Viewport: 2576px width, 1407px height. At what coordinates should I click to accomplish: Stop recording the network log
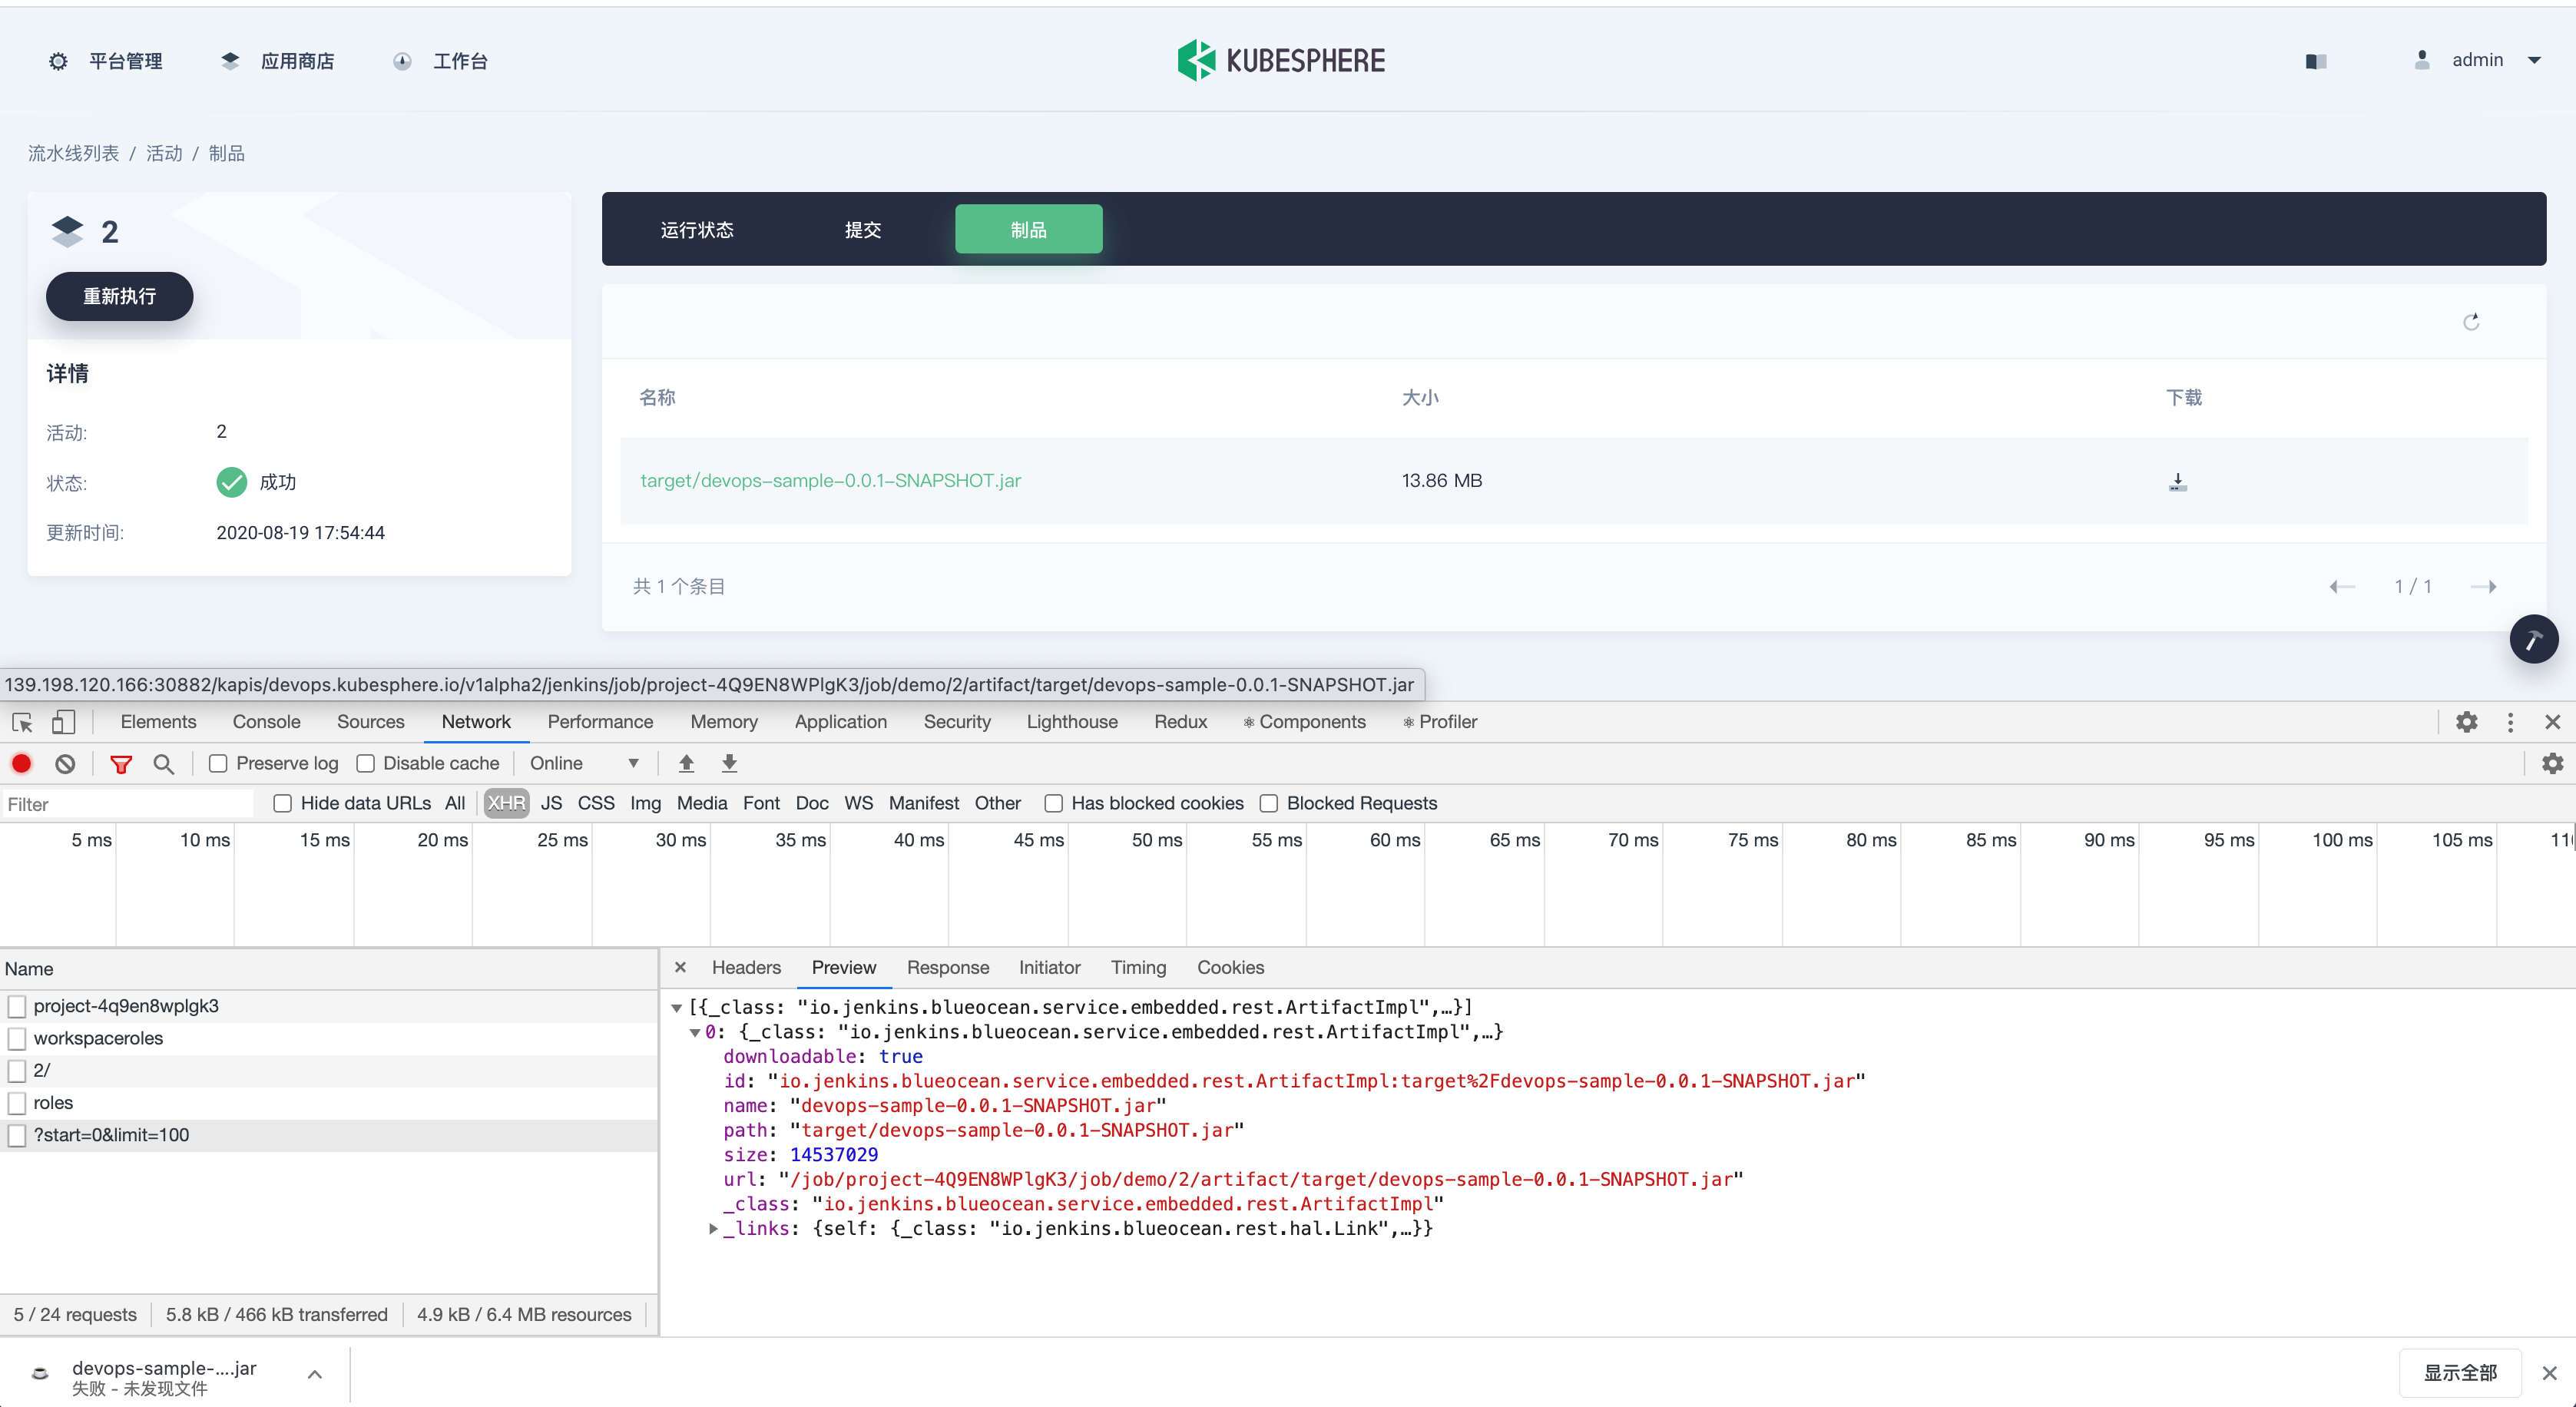tap(21, 764)
